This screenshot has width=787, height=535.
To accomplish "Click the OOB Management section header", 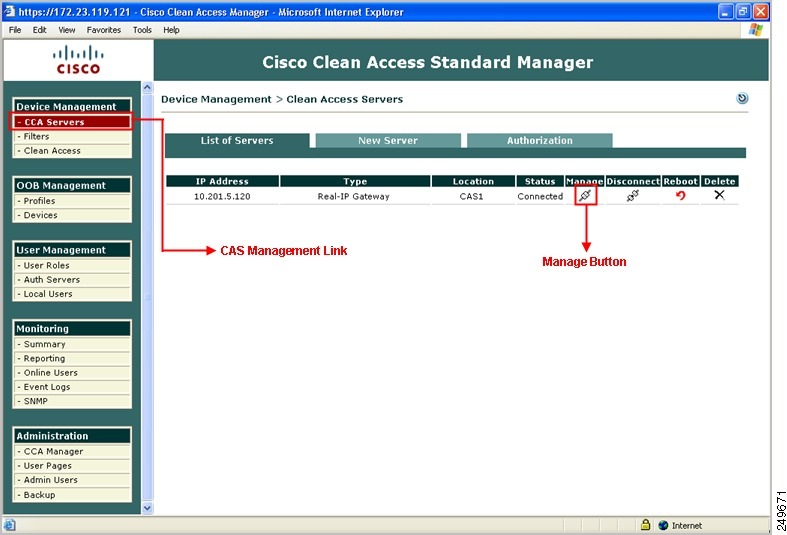I will coord(71,185).
